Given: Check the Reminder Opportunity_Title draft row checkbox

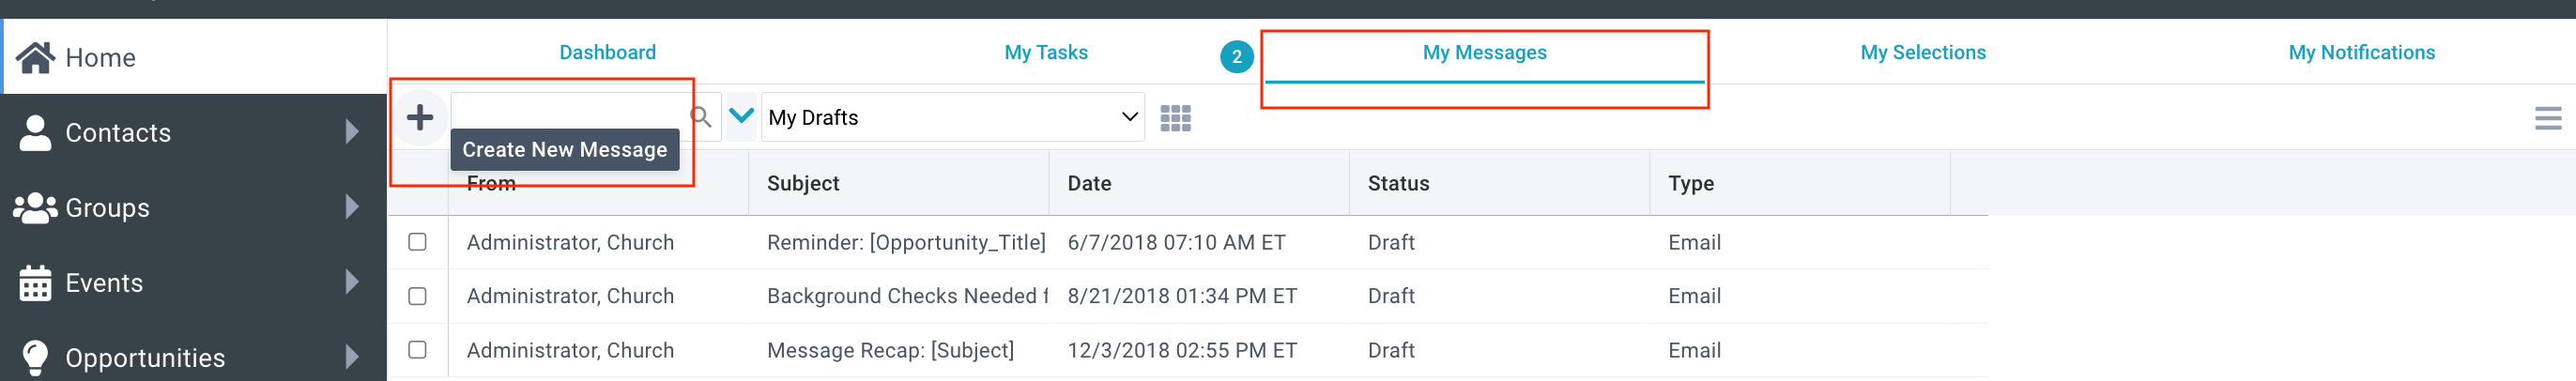Looking at the screenshot, I should [417, 242].
